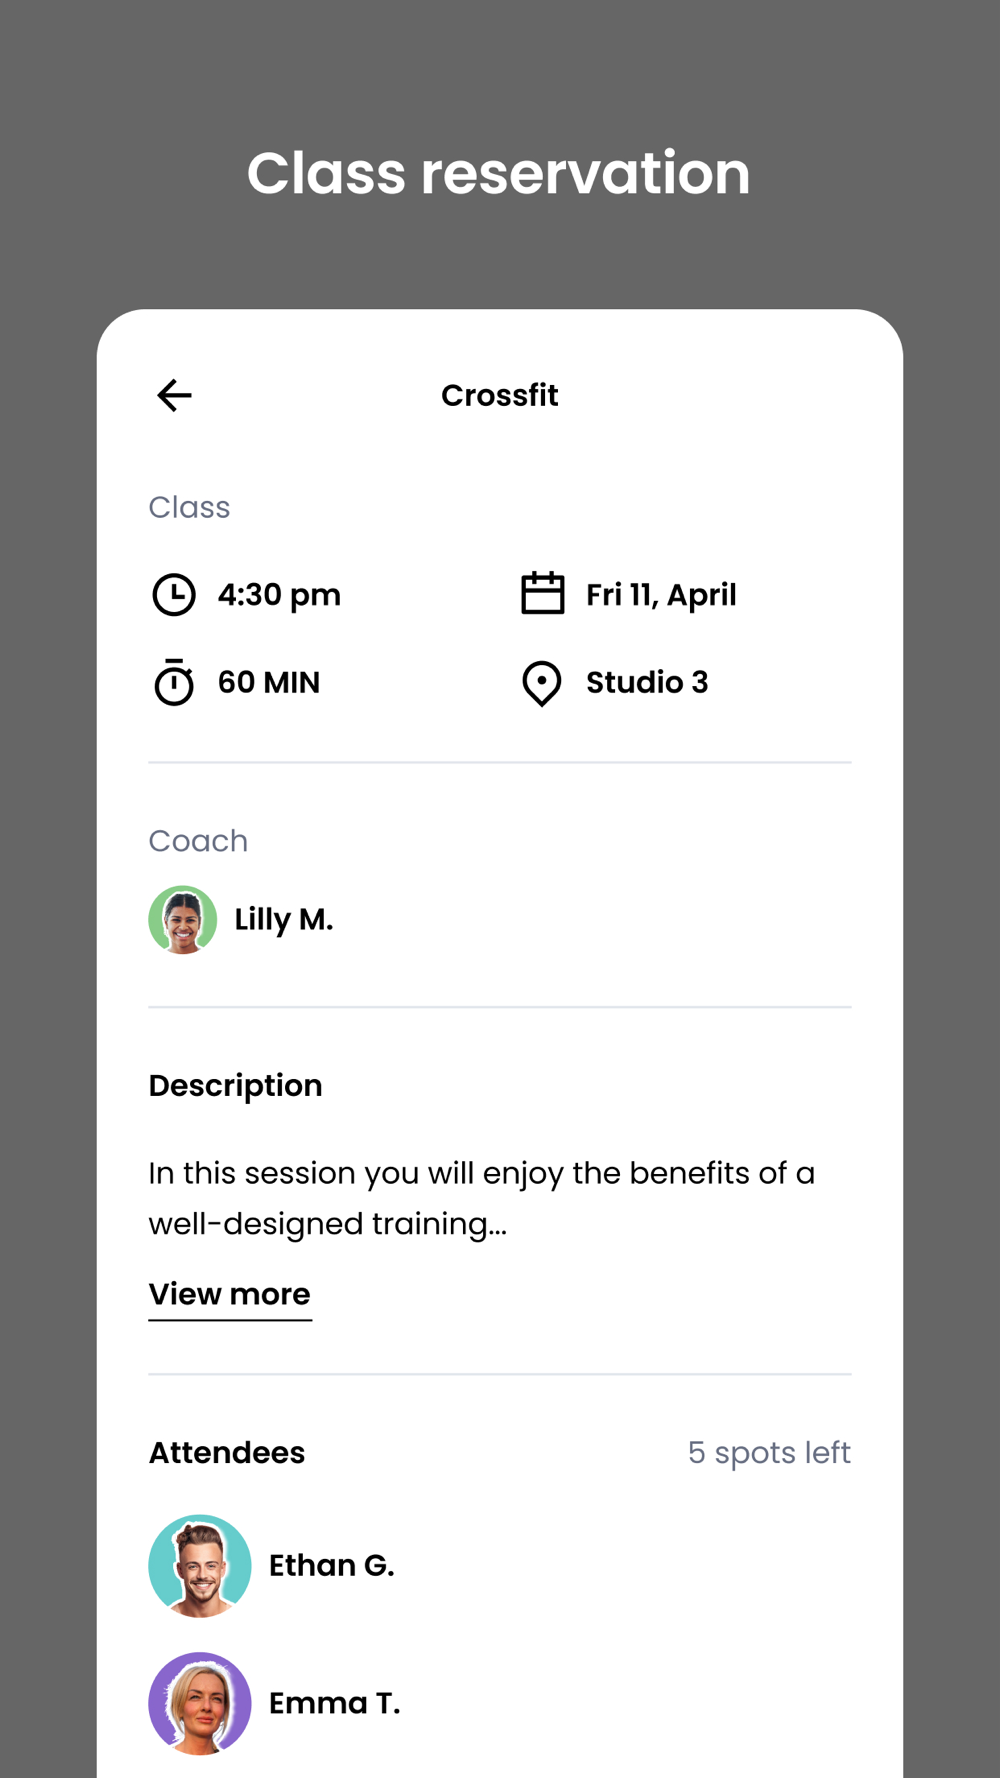The image size is (1000, 1778).
Task: Click the stopwatch icon beside 60 MIN
Action: 174,683
